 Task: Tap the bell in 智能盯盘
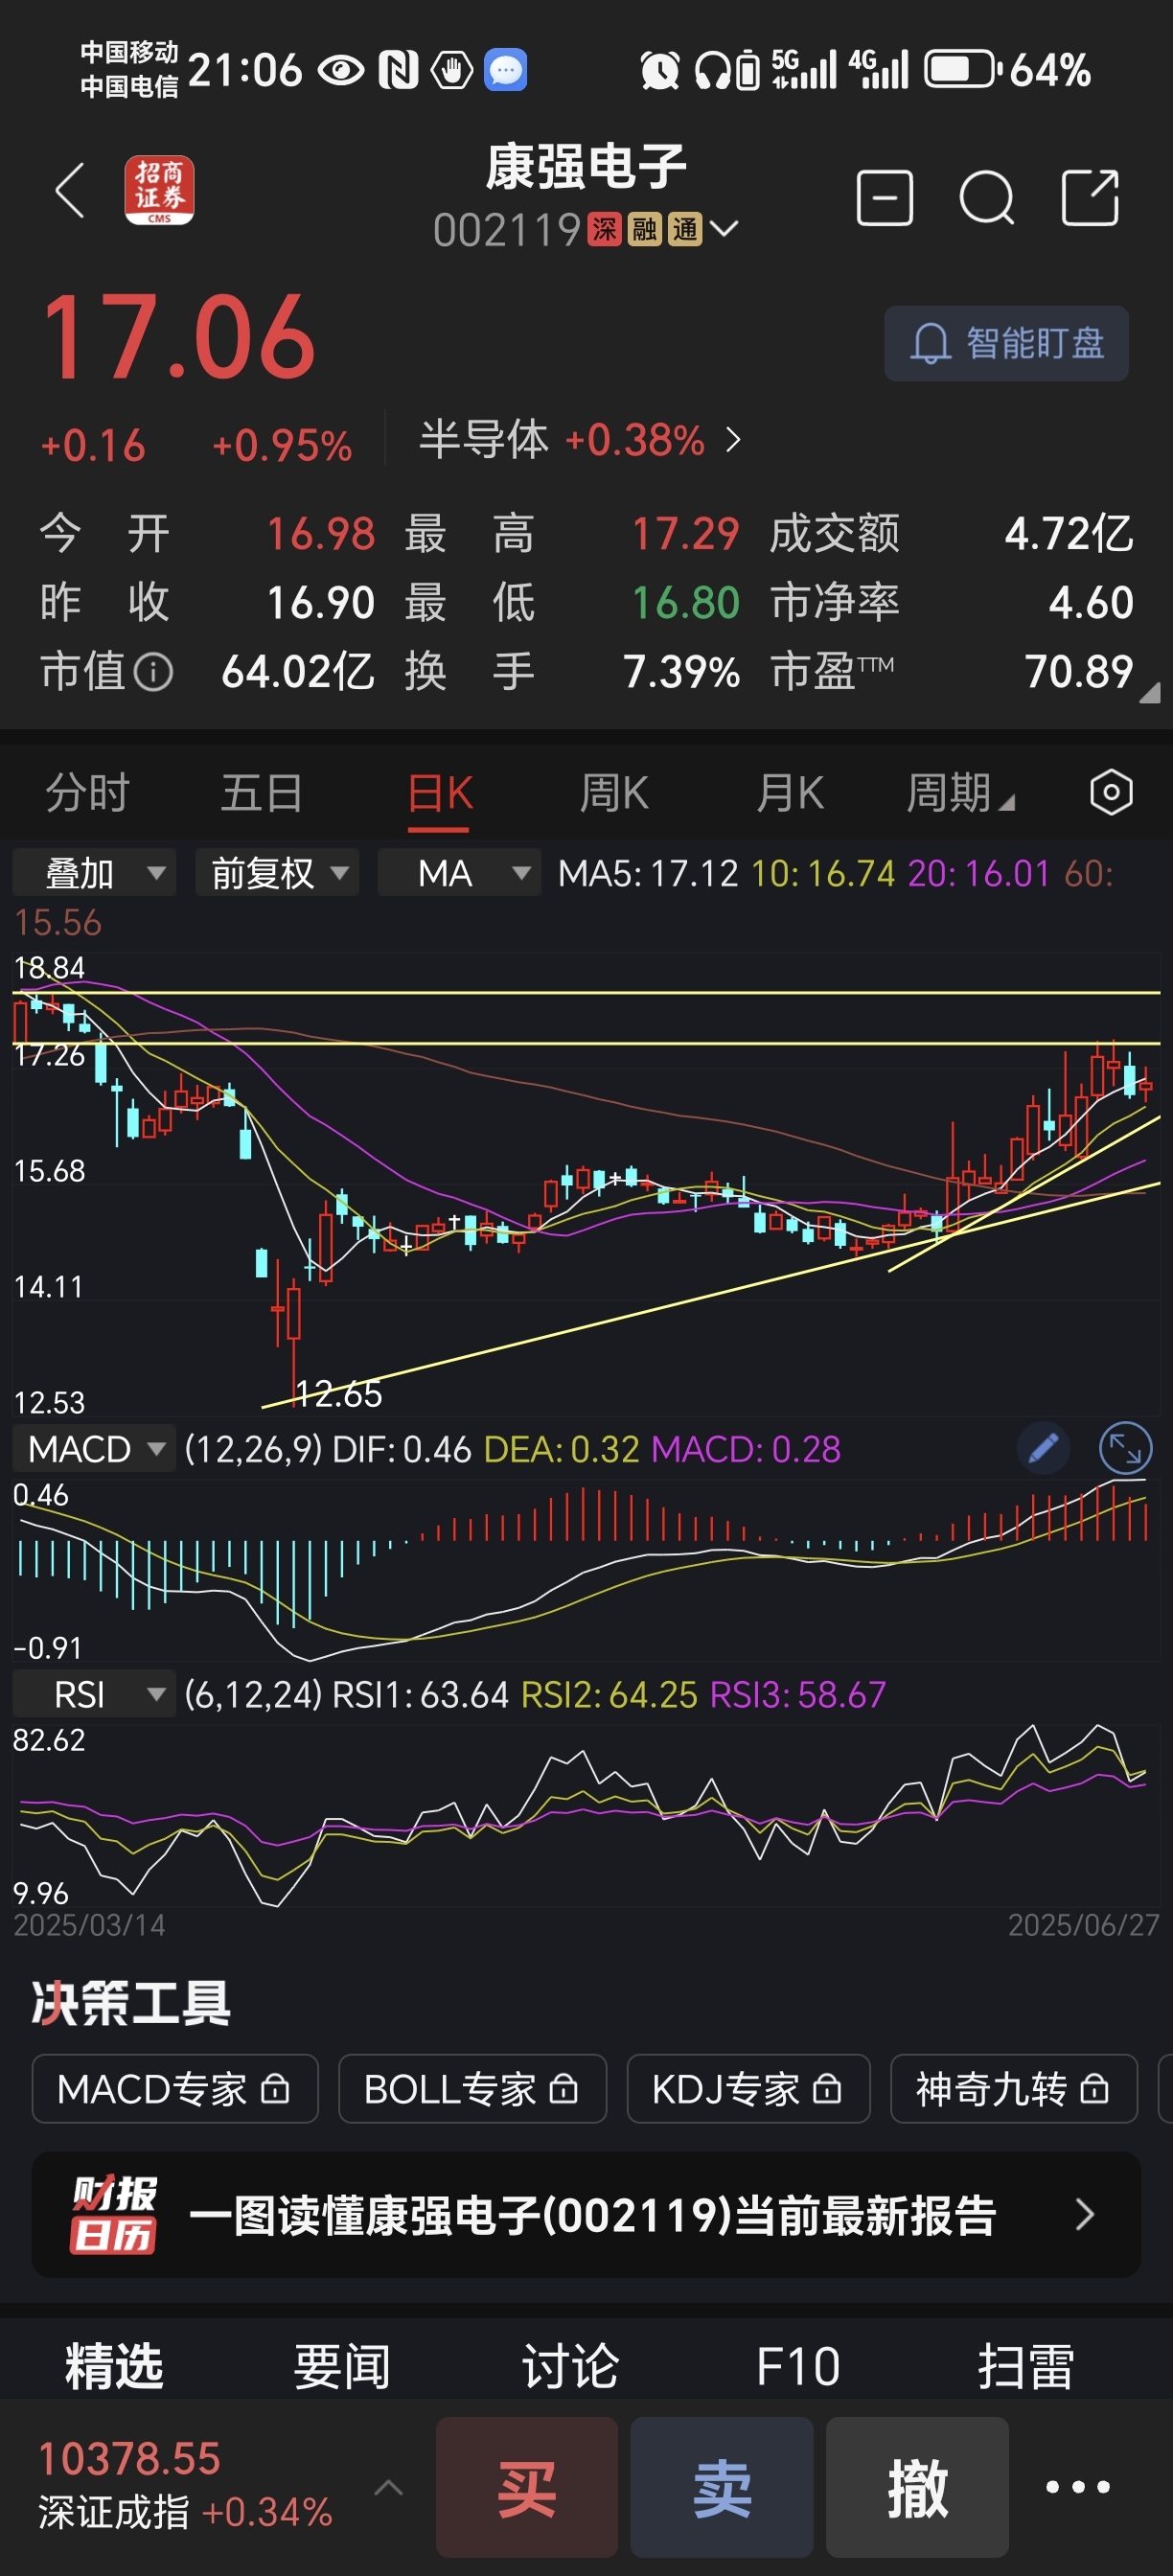[930, 344]
